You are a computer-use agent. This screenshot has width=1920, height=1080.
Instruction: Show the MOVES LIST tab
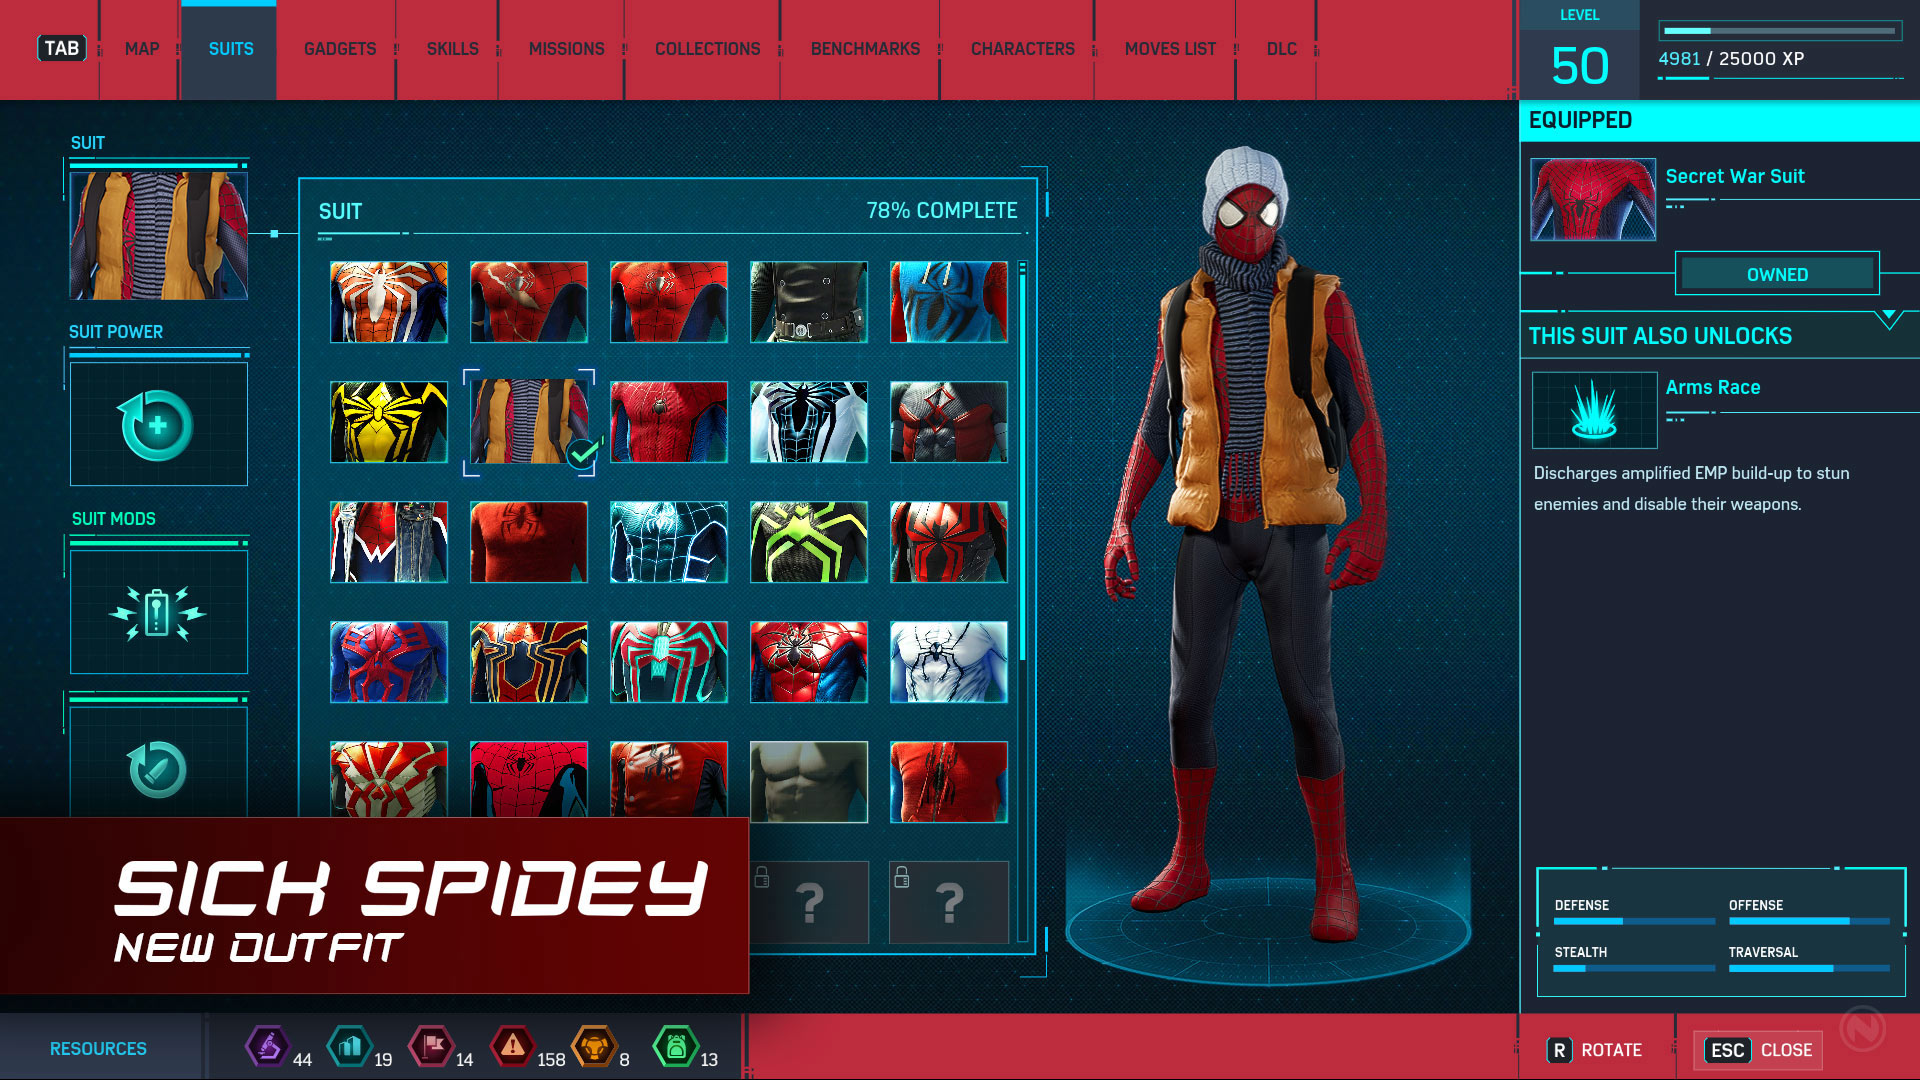coord(1170,49)
